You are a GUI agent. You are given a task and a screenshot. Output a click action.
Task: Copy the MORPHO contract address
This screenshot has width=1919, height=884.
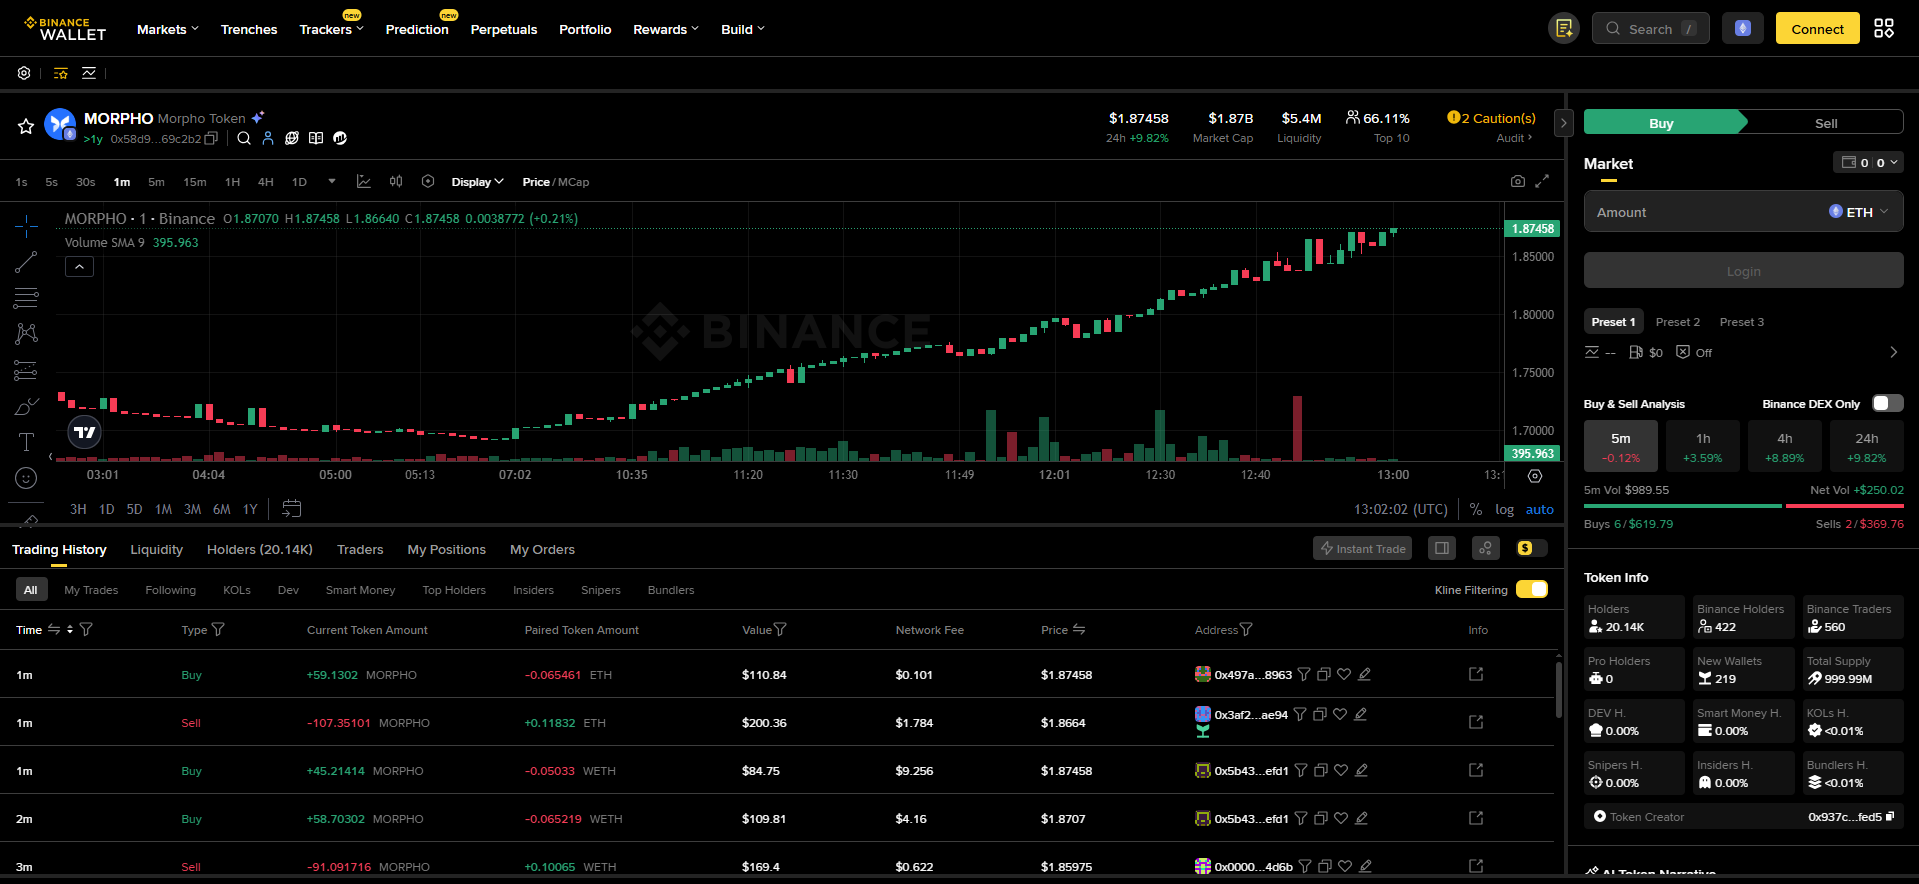point(211,139)
